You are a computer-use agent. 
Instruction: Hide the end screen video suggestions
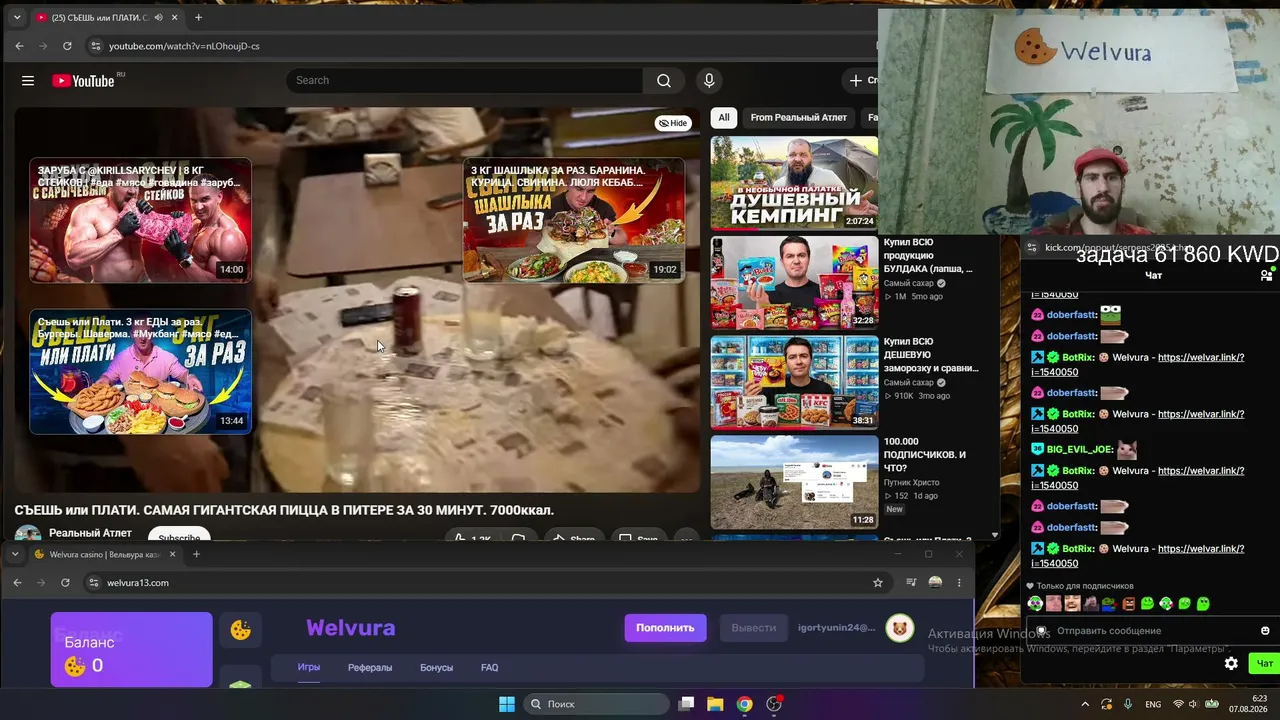point(673,123)
